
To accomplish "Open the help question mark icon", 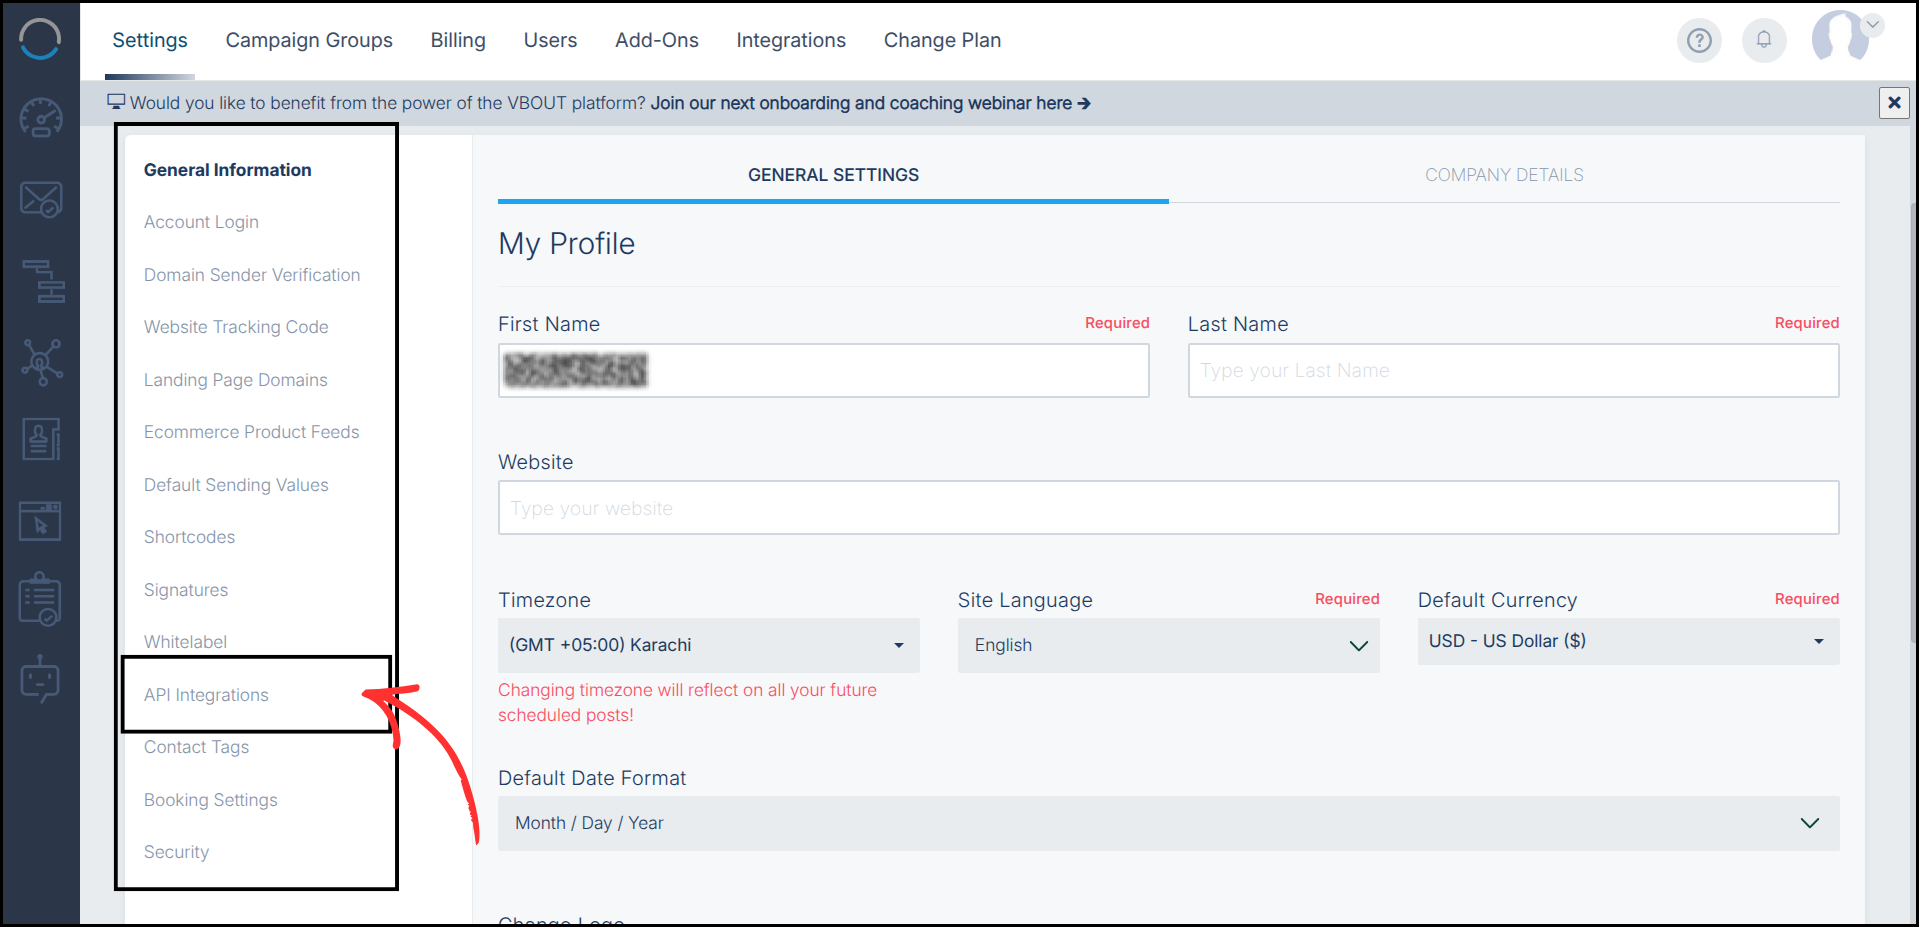I will click(1698, 40).
